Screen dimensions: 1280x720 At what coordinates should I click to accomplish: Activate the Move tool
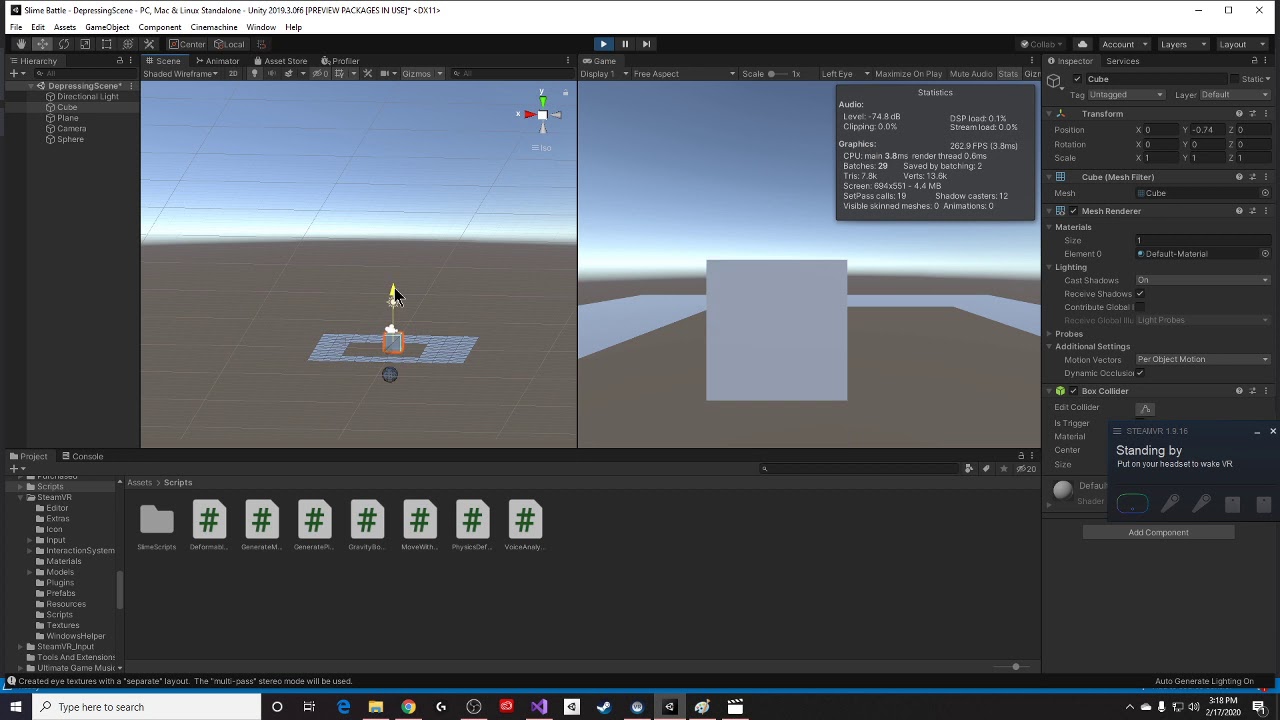click(42, 44)
